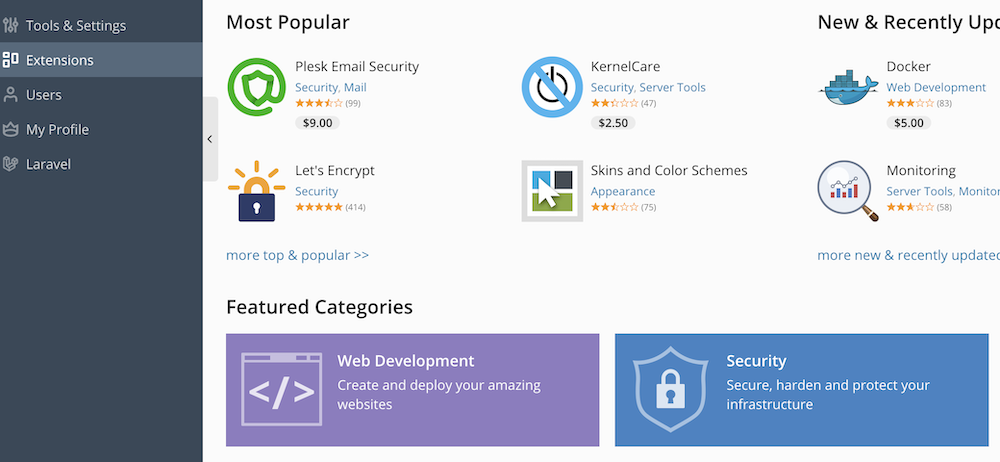Open the Extensions sidebar menu item
The image size is (1000, 462).
pos(60,60)
